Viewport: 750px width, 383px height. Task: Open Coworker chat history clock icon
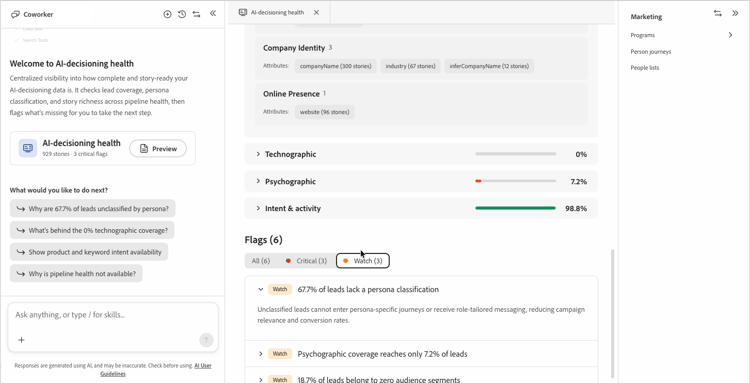pyautogui.click(x=182, y=14)
